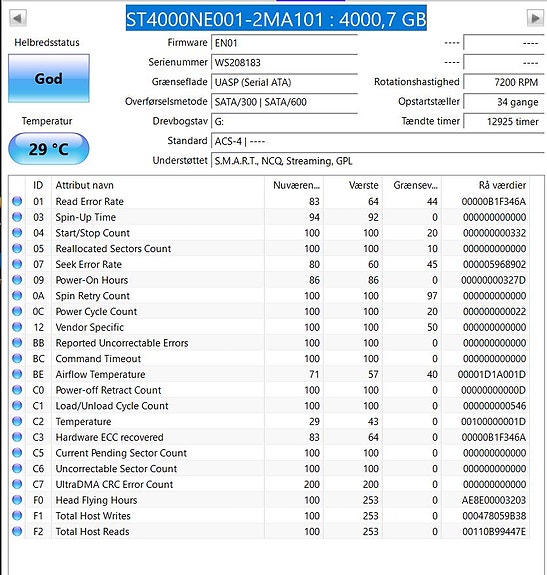
Task: Click the status dot for Hardware ECC recovered
Action: (x=17, y=437)
